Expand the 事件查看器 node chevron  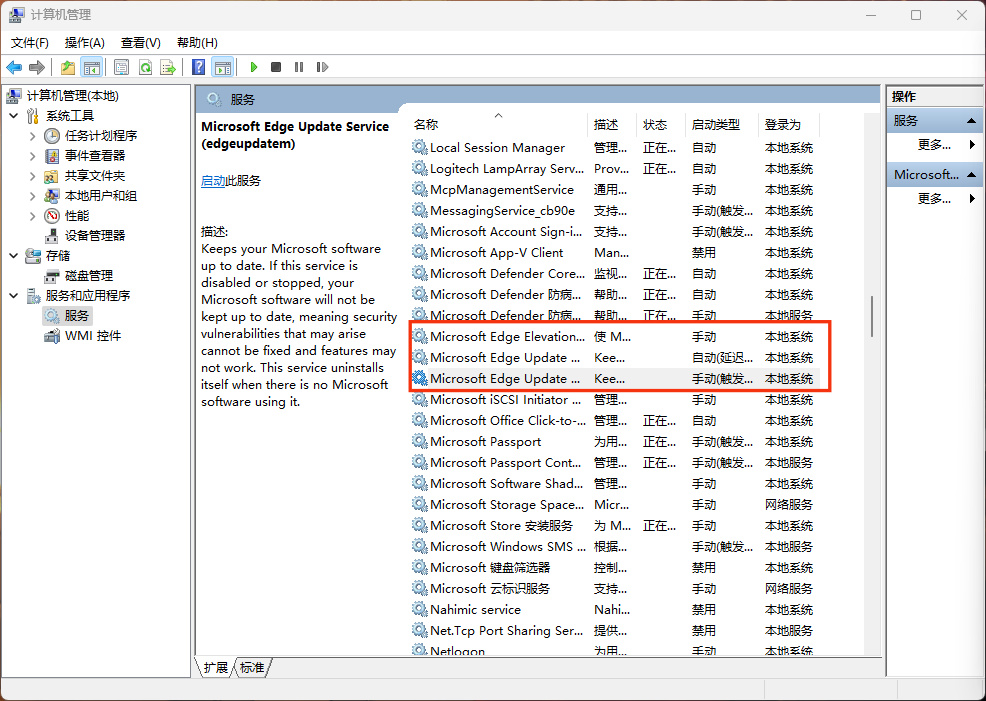point(33,156)
